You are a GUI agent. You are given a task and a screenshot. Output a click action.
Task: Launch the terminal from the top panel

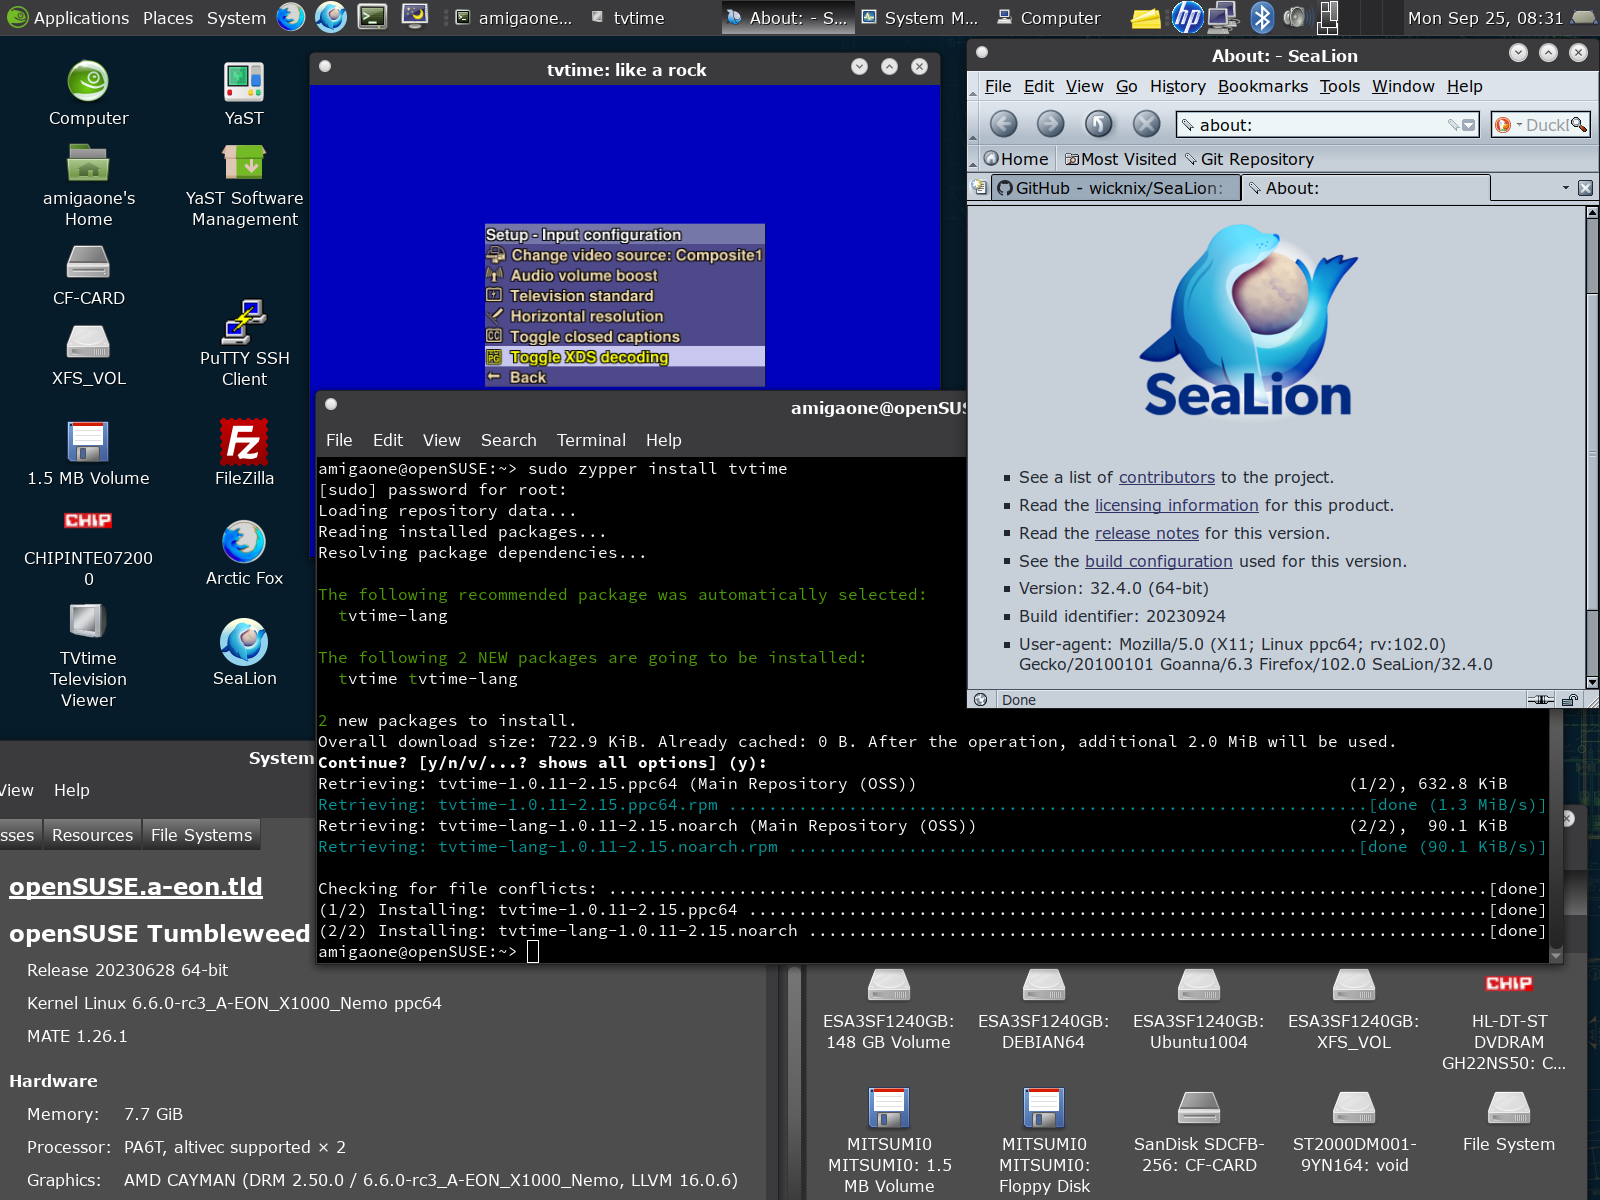pos(372,17)
